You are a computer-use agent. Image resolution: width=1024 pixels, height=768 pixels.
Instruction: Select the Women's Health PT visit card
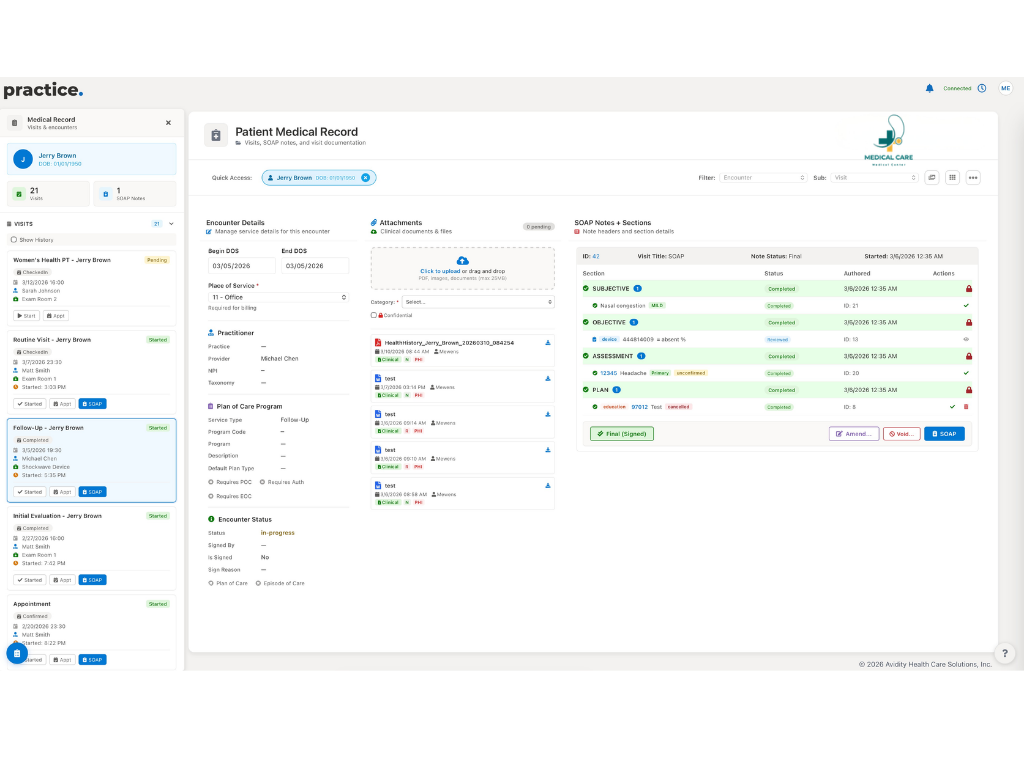click(x=91, y=289)
